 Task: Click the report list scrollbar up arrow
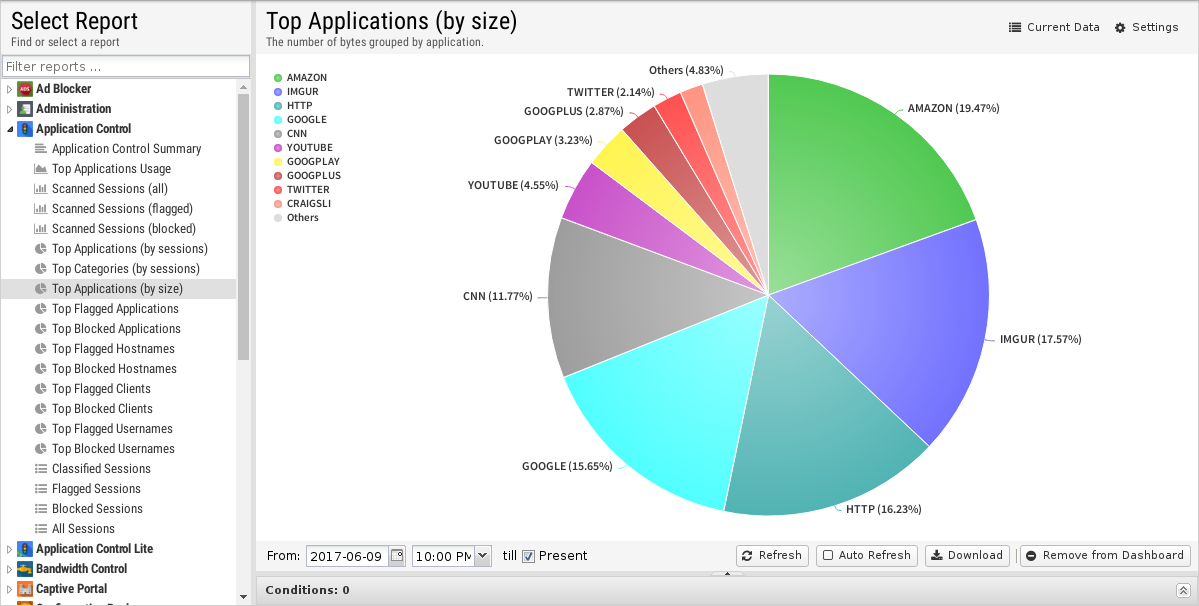[243, 86]
